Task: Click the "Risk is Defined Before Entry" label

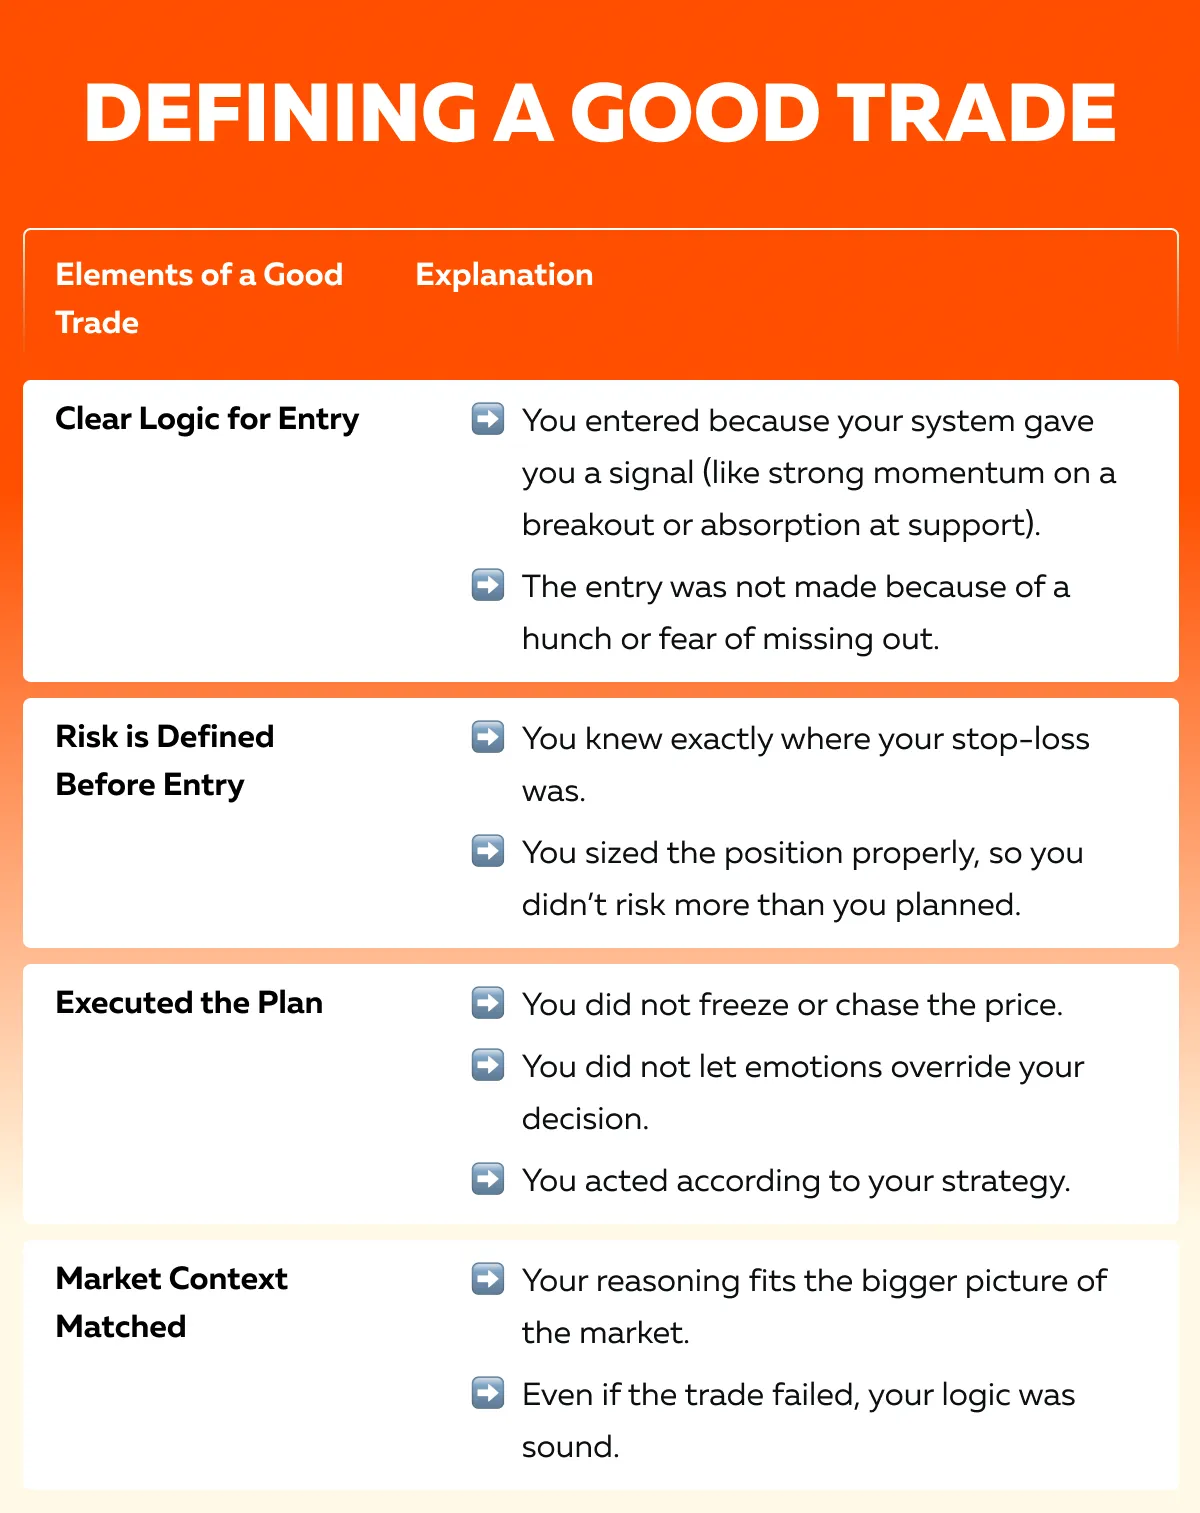Action: [x=164, y=760]
